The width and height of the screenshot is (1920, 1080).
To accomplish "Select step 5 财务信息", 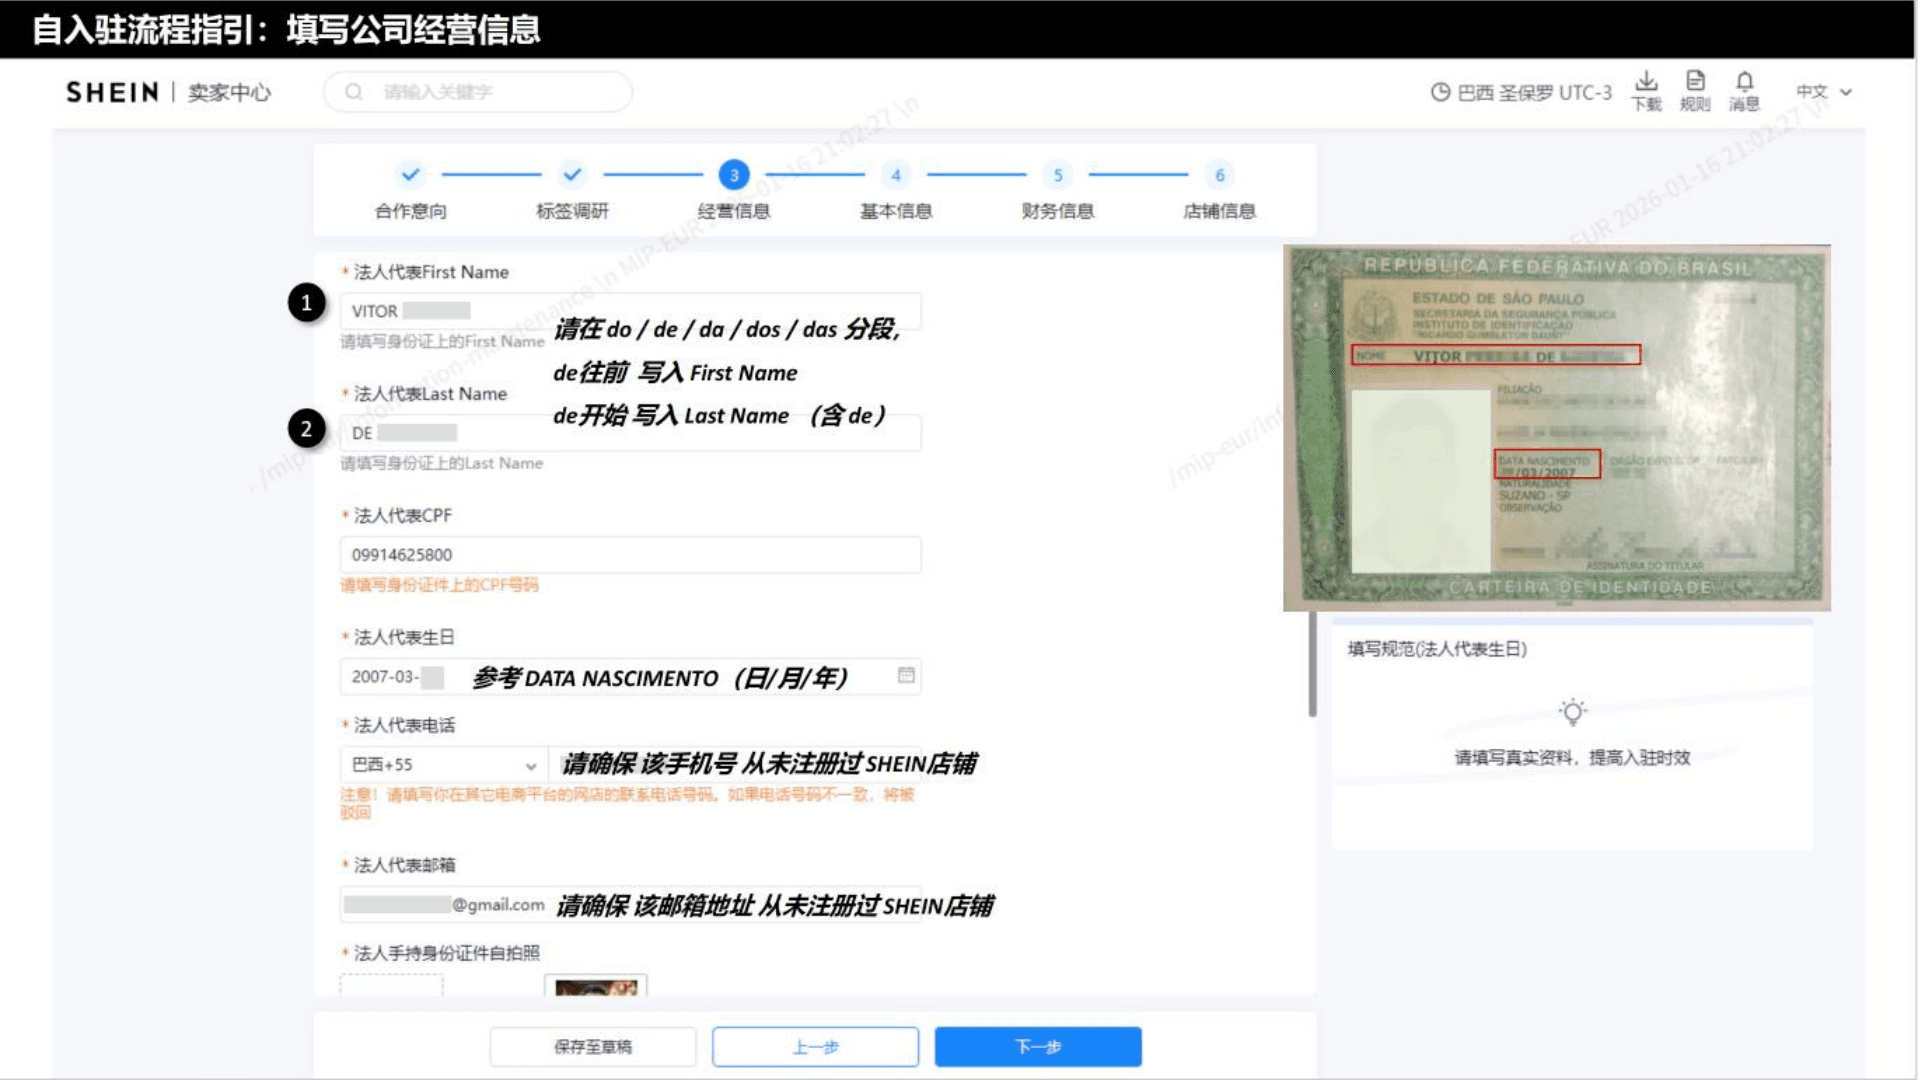I will point(1058,190).
